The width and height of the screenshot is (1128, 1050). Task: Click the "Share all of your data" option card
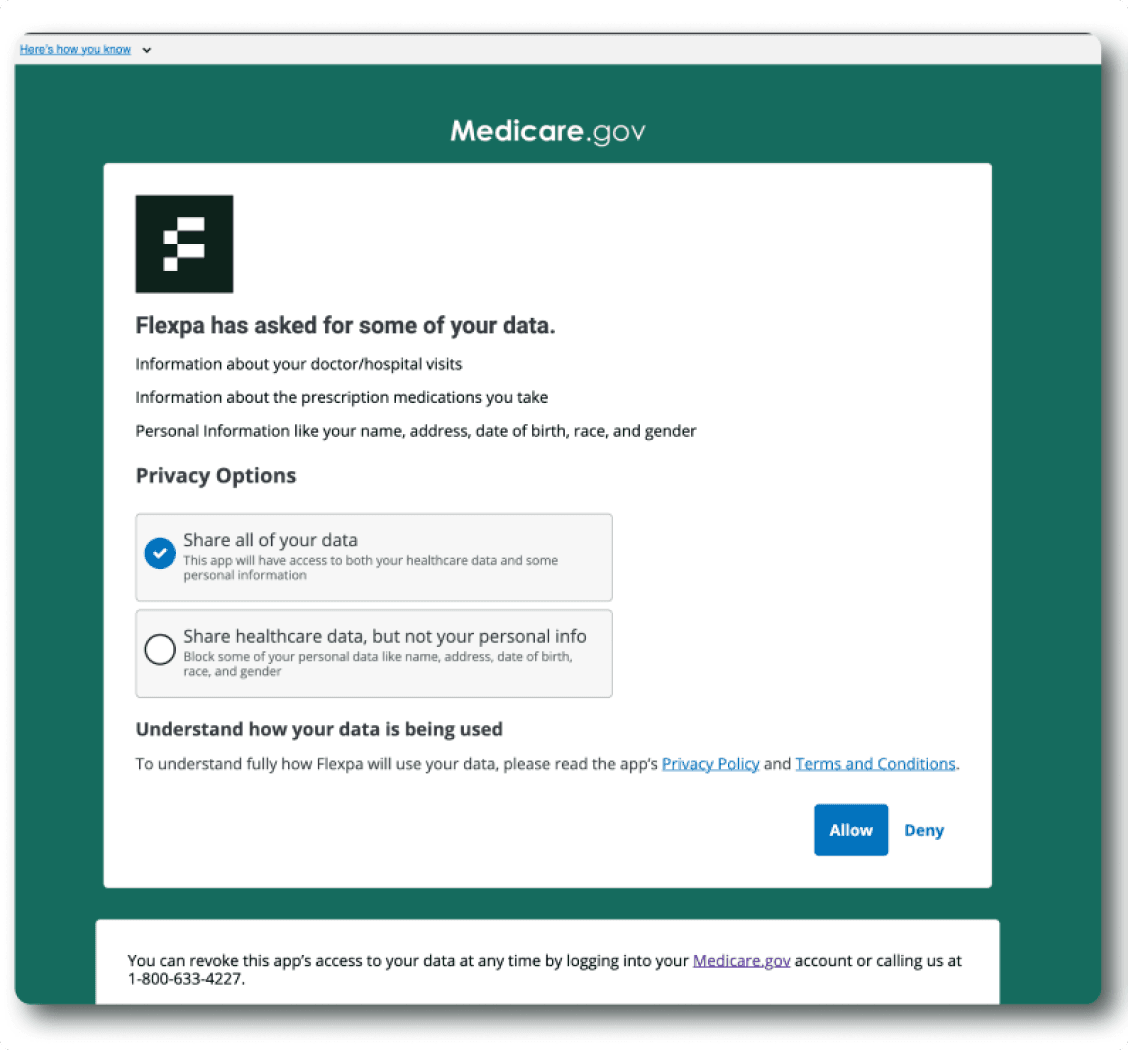click(374, 557)
